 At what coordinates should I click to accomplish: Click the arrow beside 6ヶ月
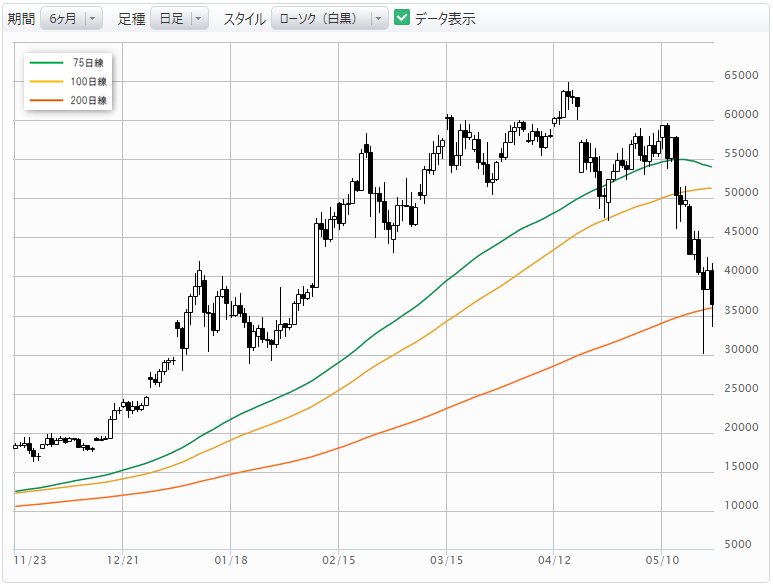pyautogui.click(x=92, y=19)
